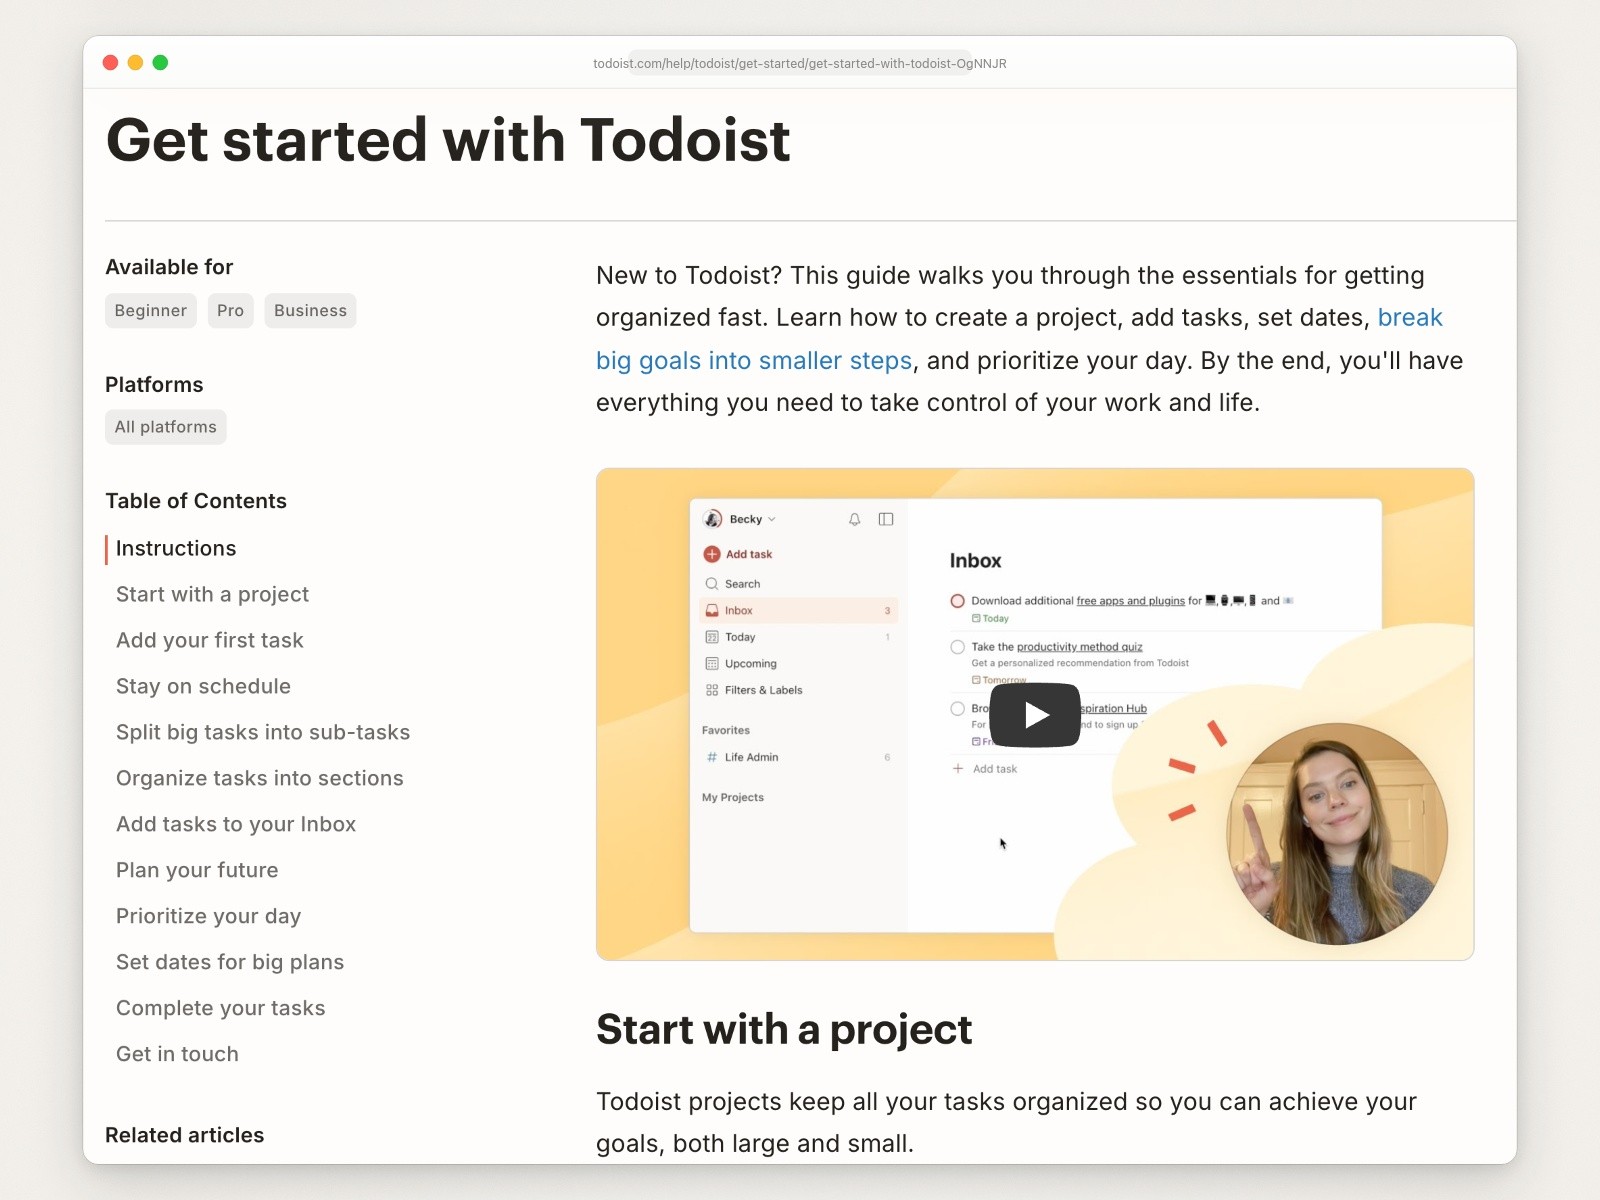Click the green window zoom button
The width and height of the screenshot is (1600, 1200).
pos(160,62)
